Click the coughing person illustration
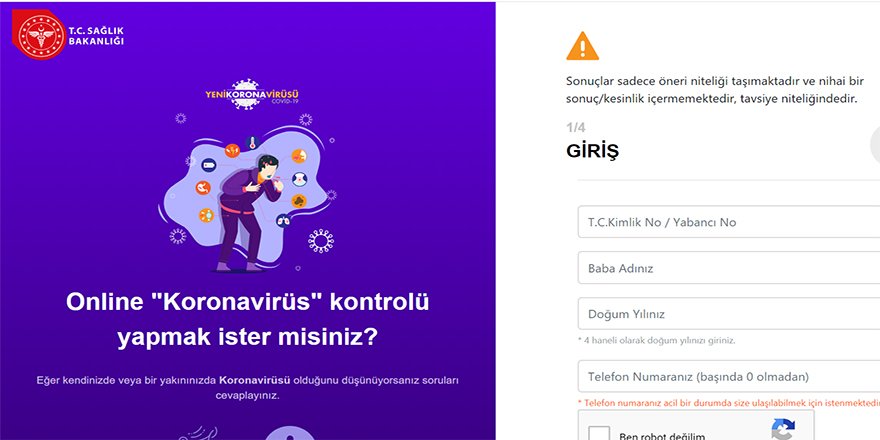The image size is (880, 440). pyautogui.click(x=247, y=213)
